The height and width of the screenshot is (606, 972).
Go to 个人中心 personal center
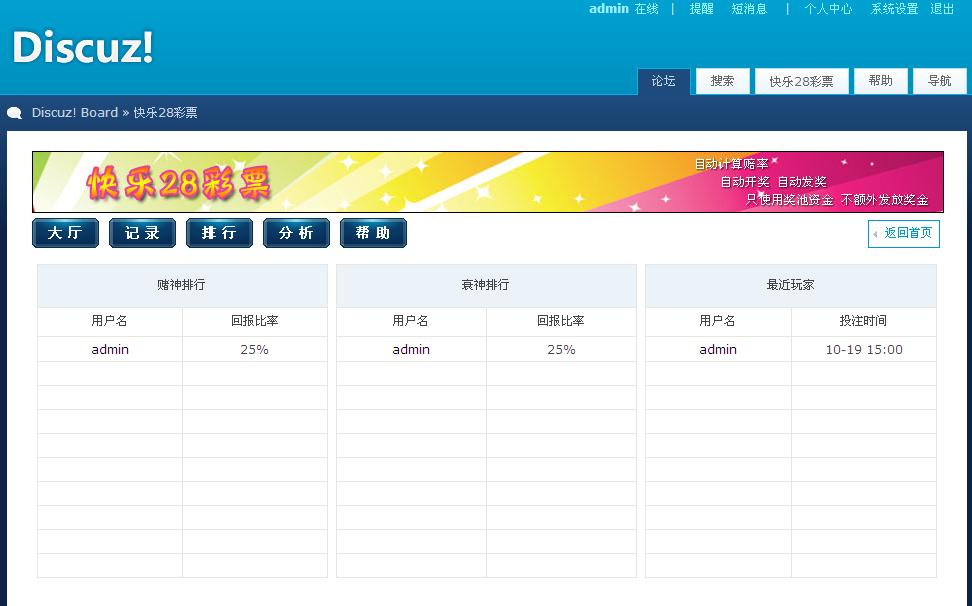tap(828, 9)
